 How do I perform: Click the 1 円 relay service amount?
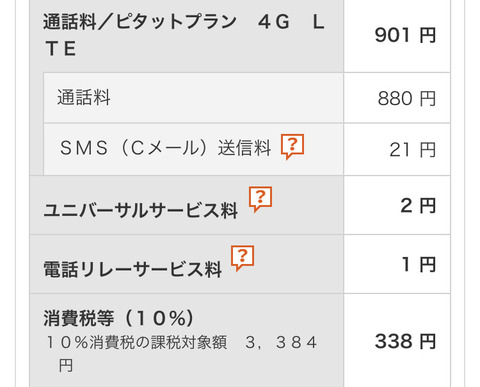pos(419,264)
